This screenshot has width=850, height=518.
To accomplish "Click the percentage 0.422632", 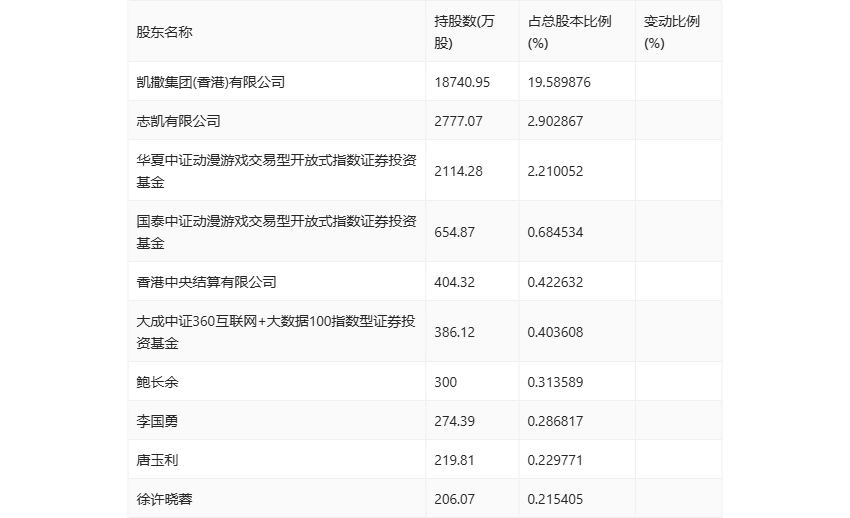I will [x=555, y=282].
